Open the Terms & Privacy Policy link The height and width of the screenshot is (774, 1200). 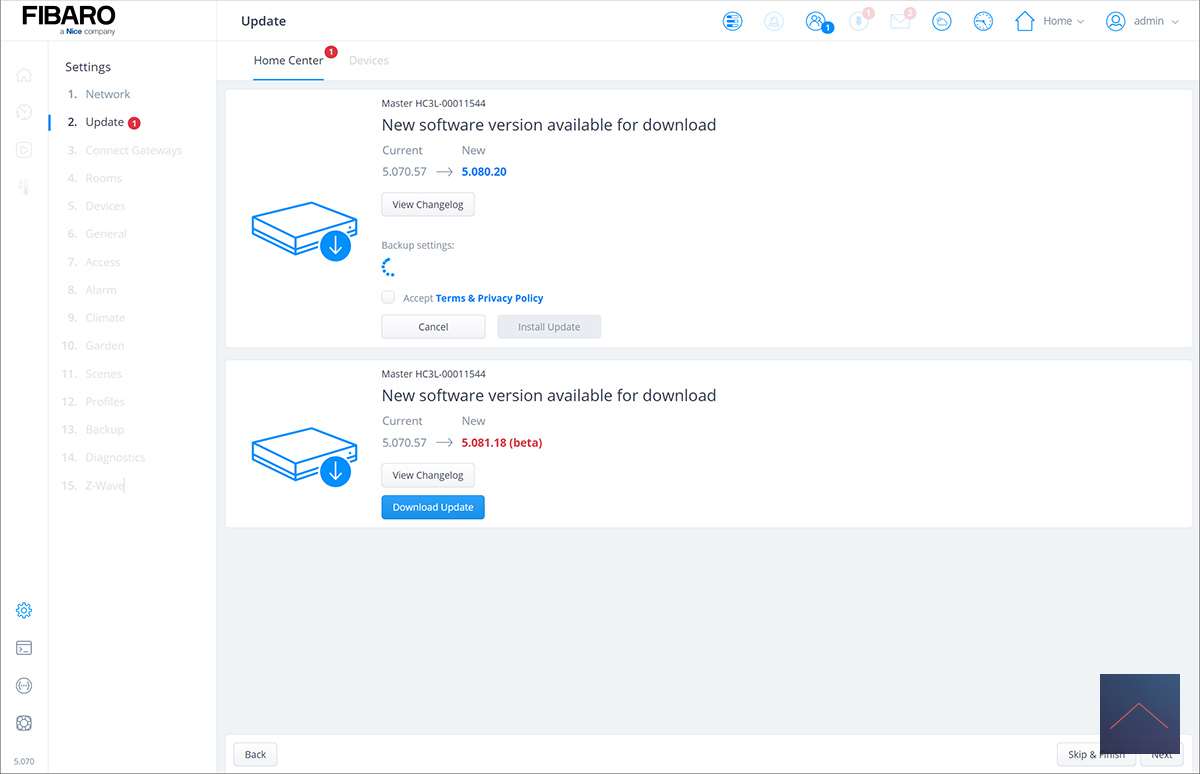[x=489, y=298]
